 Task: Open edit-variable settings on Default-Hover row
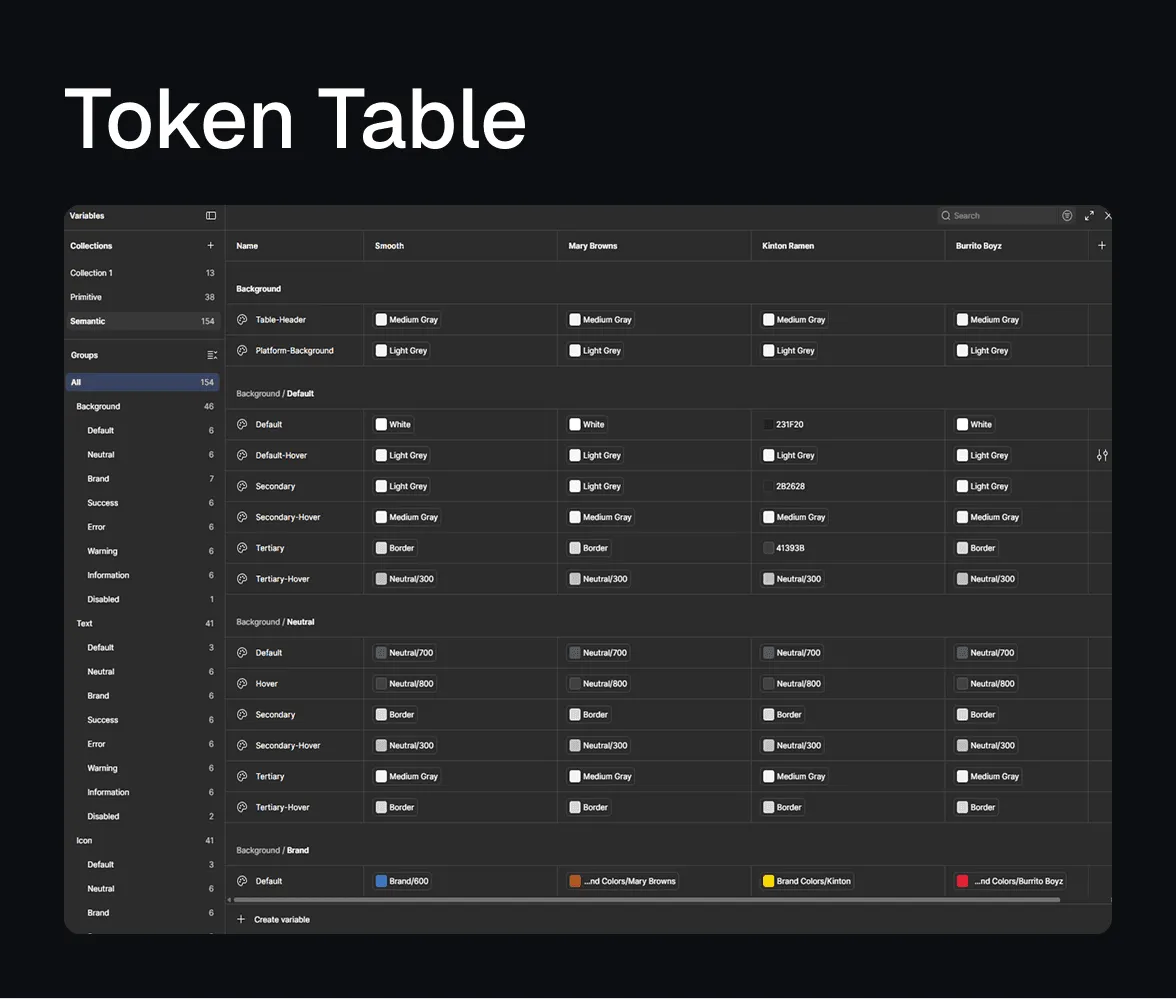pyautogui.click(x=1102, y=455)
